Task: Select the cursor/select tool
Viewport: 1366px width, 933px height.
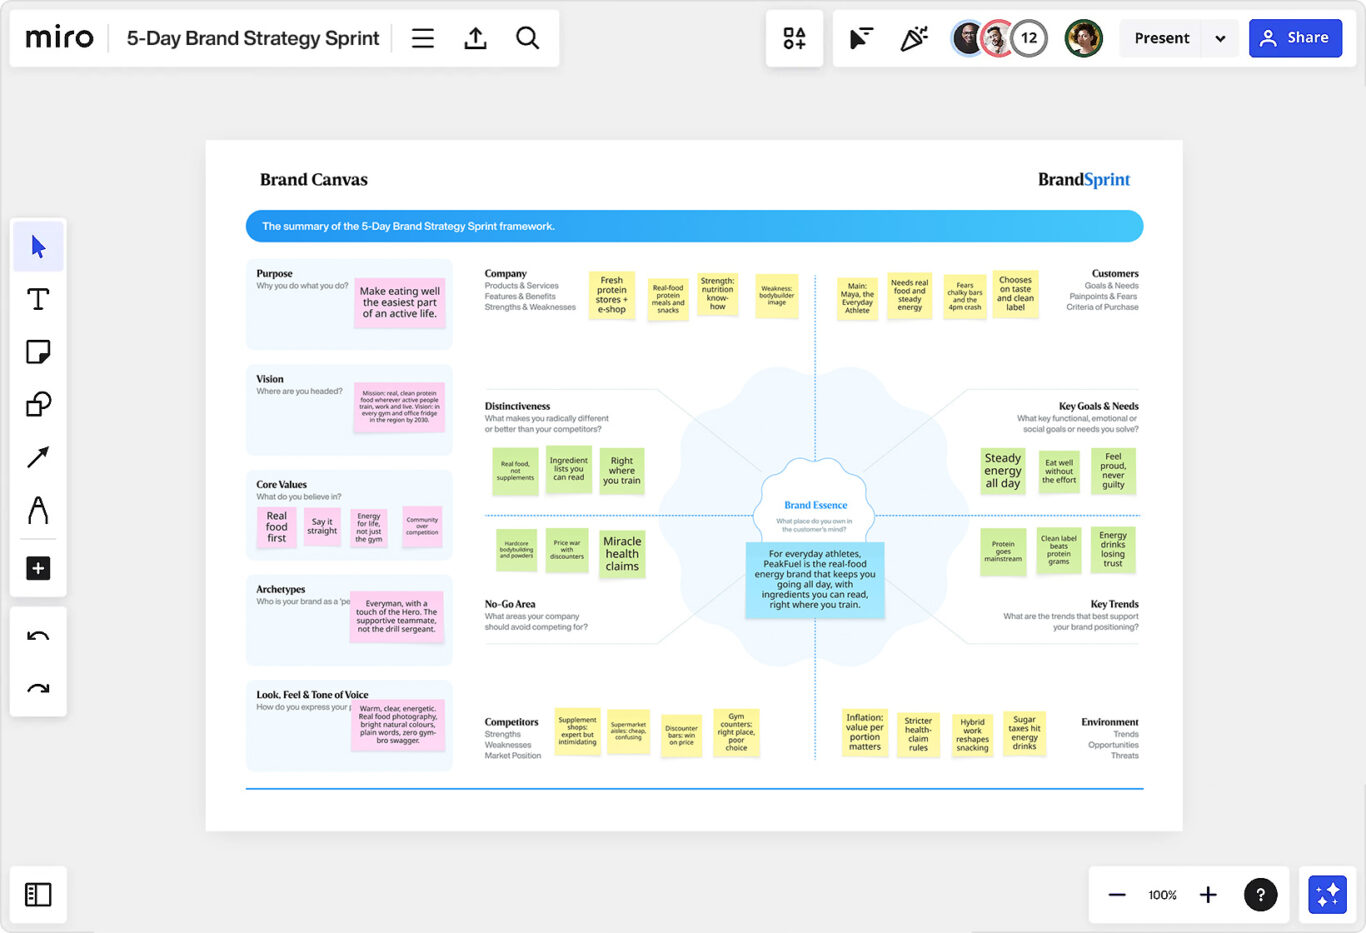Action: [38, 247]
